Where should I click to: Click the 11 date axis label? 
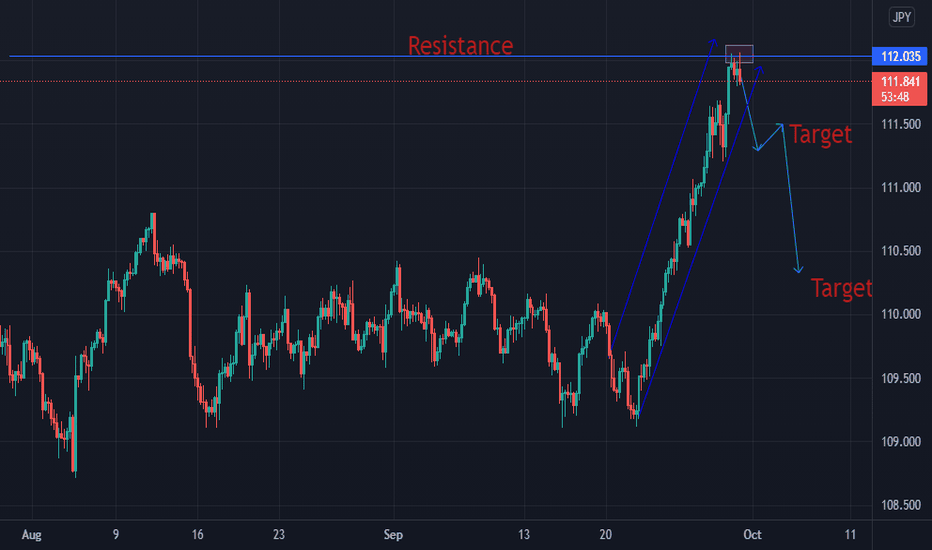(850, 535)
